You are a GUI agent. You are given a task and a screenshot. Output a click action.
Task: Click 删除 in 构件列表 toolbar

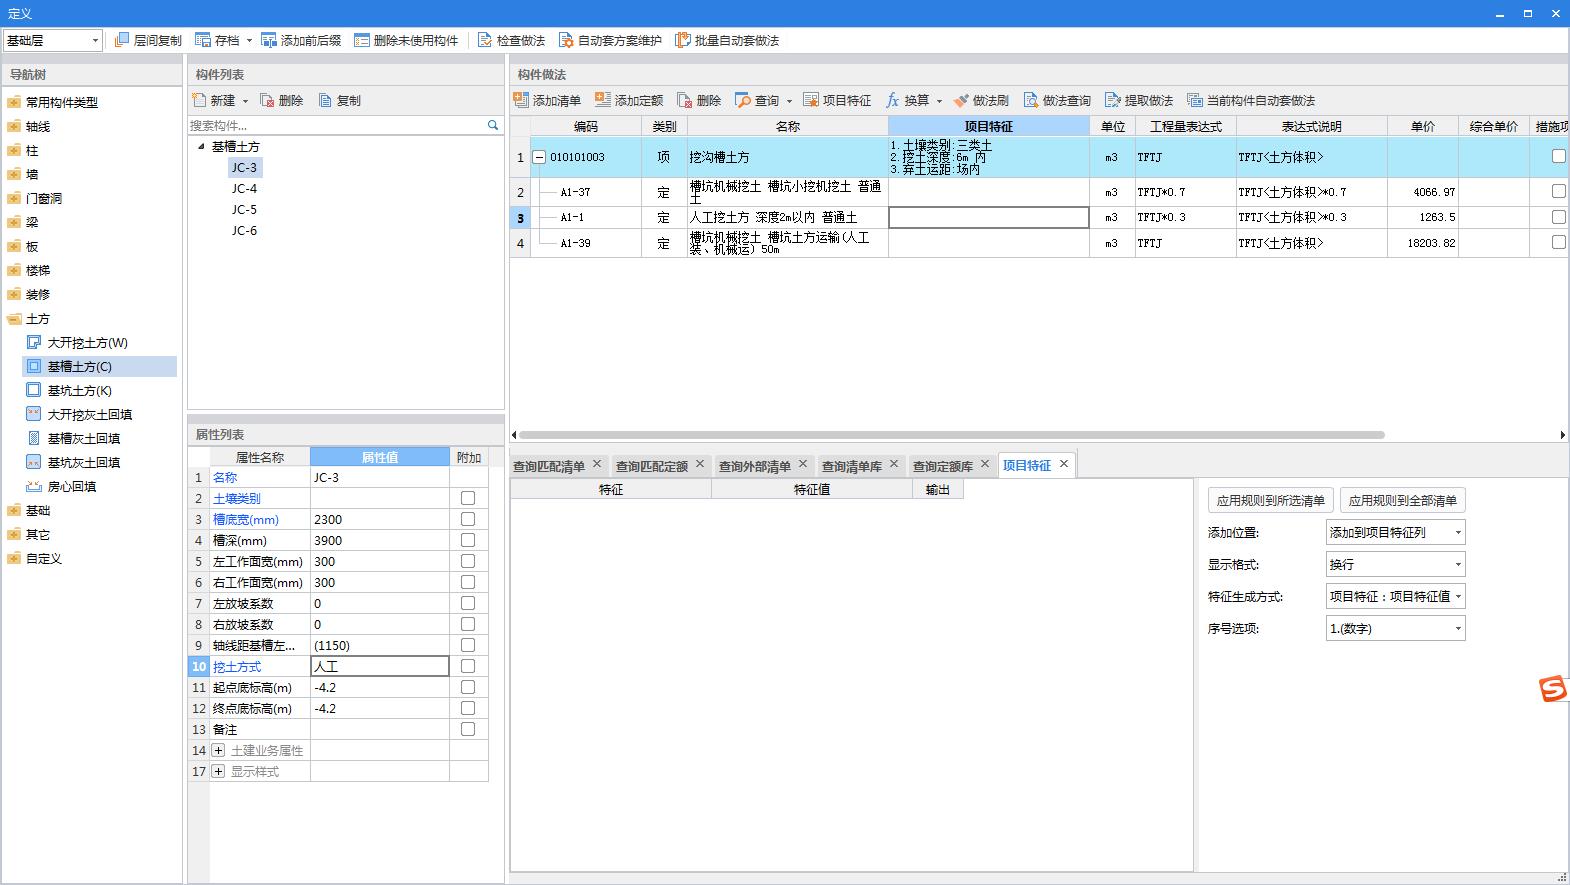pyautogui.click(x=281, y=100)
